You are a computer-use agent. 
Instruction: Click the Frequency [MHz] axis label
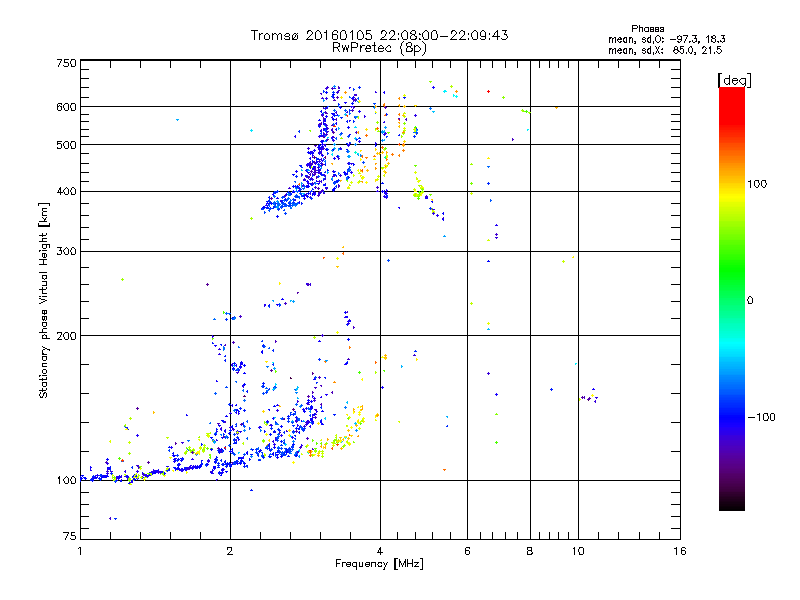[x=379, y=564]
